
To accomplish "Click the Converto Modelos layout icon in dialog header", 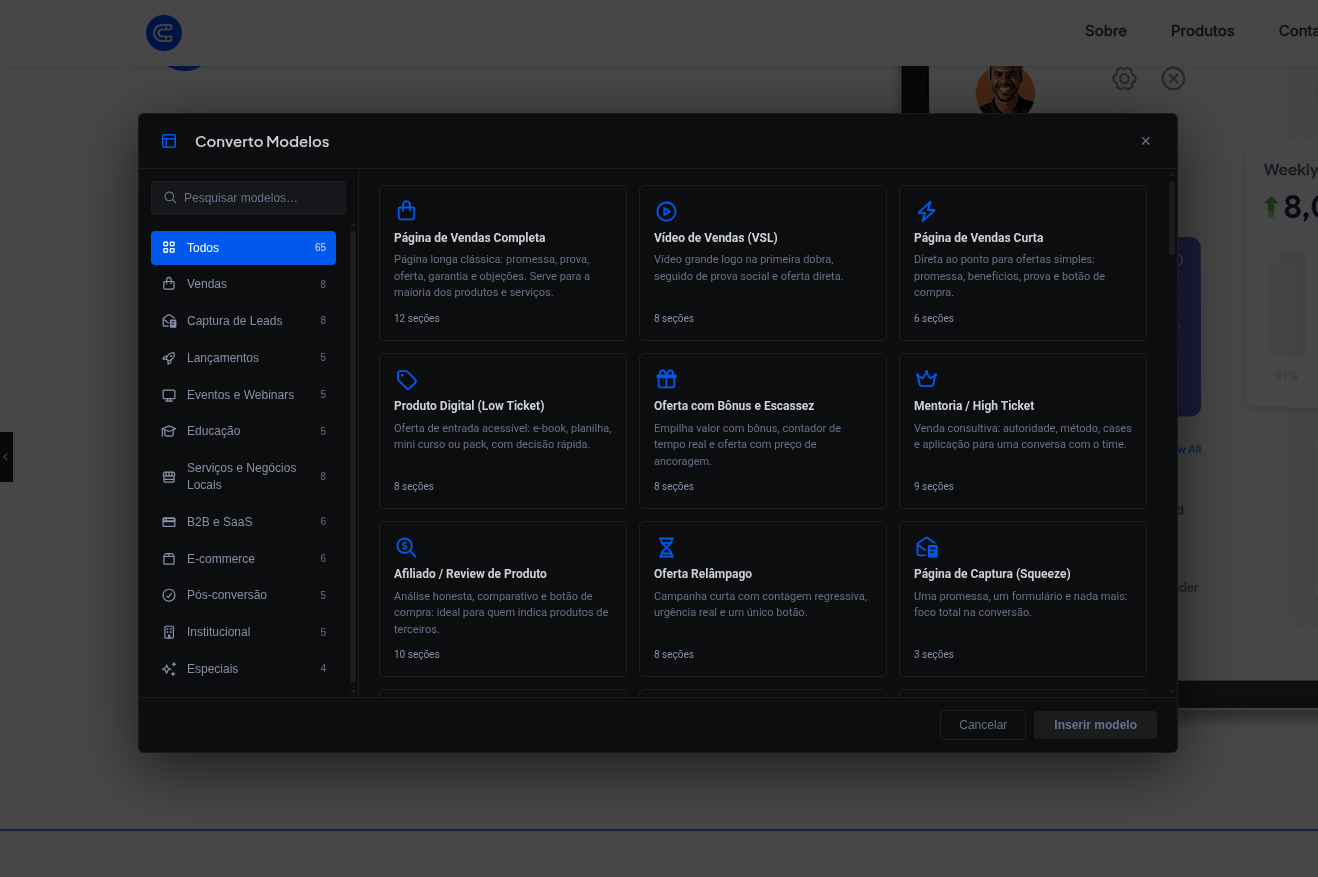I will coord(169,141).
